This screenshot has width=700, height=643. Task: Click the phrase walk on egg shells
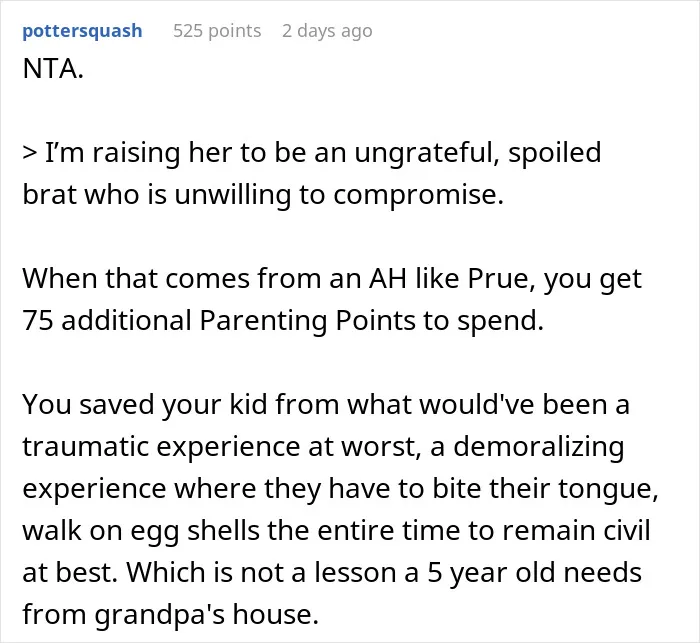pyautogui.click(x=141, y=530)
